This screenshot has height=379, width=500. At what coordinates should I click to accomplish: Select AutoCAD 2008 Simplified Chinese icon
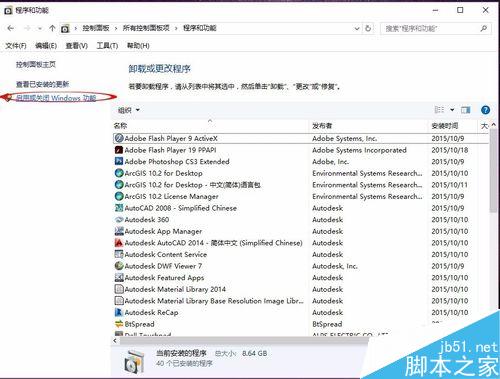(119, 208)
